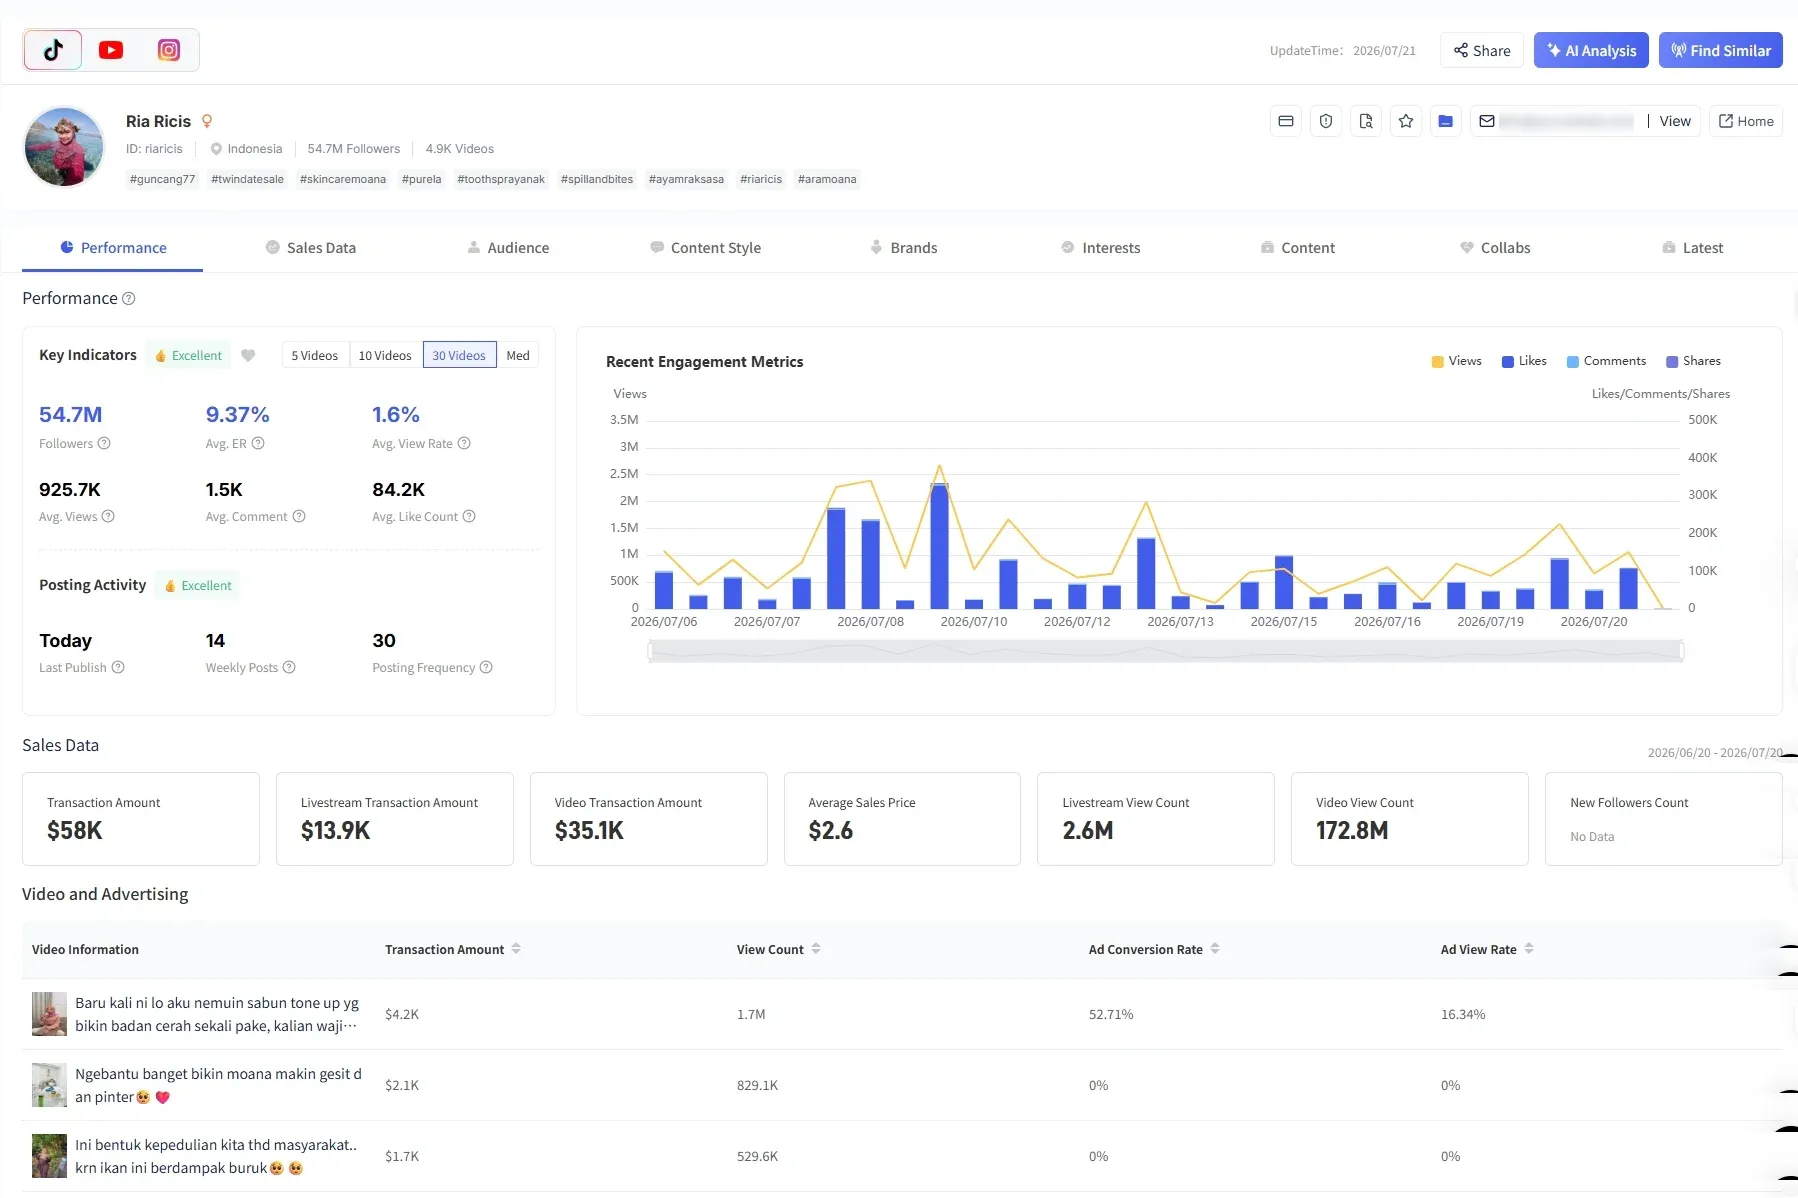Click the #ayamraksasa hashtag
Screen dimensions: 1798x1198
[x=686, y=179]
